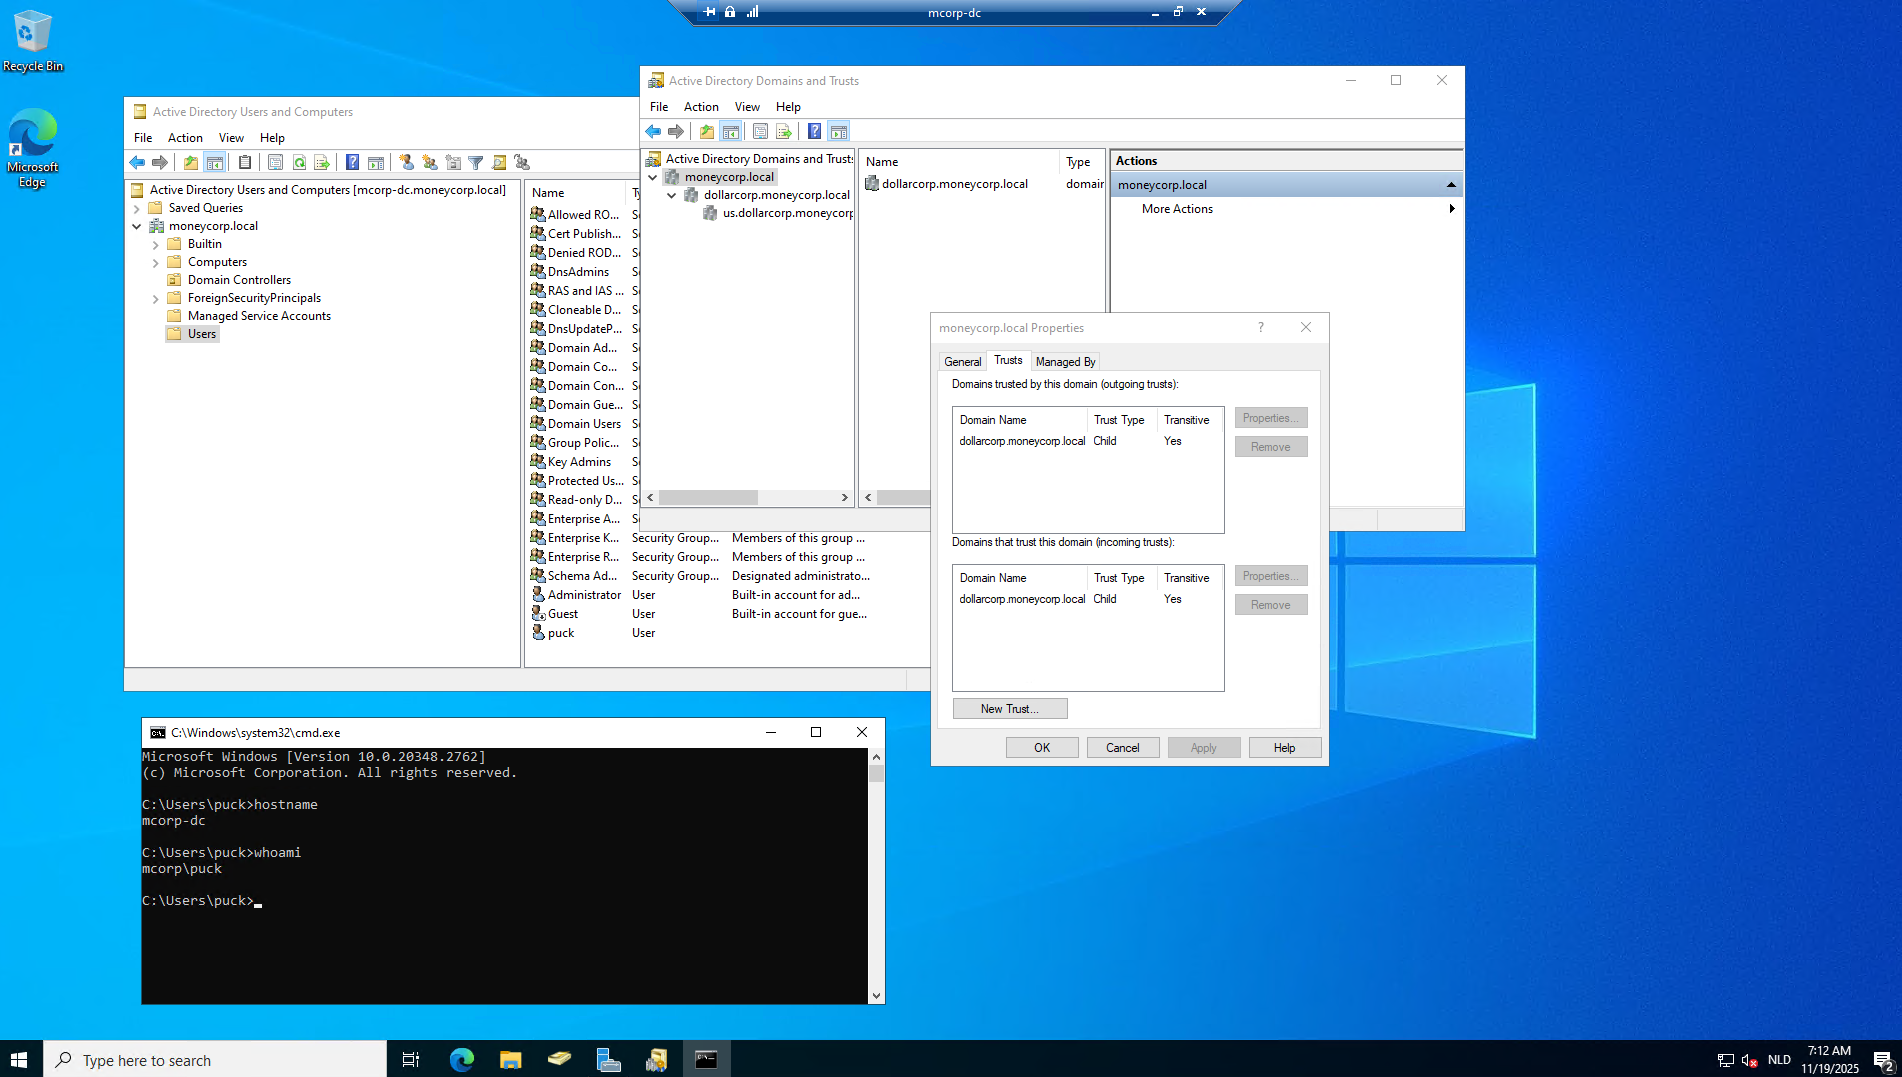Click the blue help icon in Domains and Trusts toolbar
The height and width of the screenshot is (1077, 1902).
click(814, 132)
